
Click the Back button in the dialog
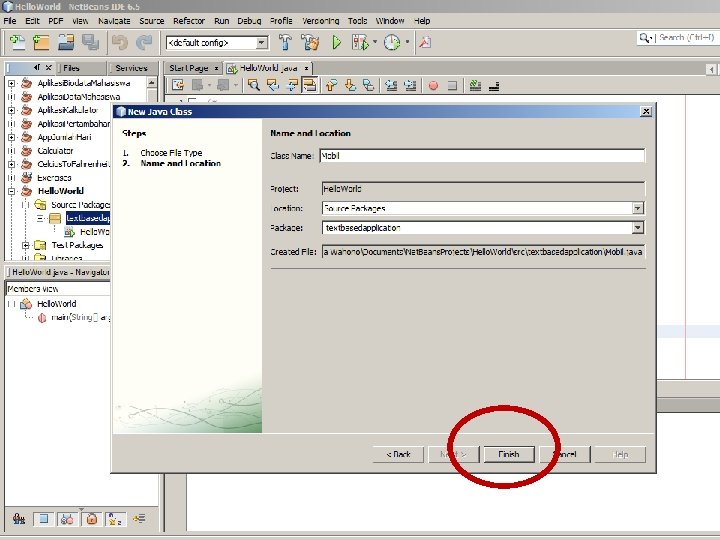398,454
